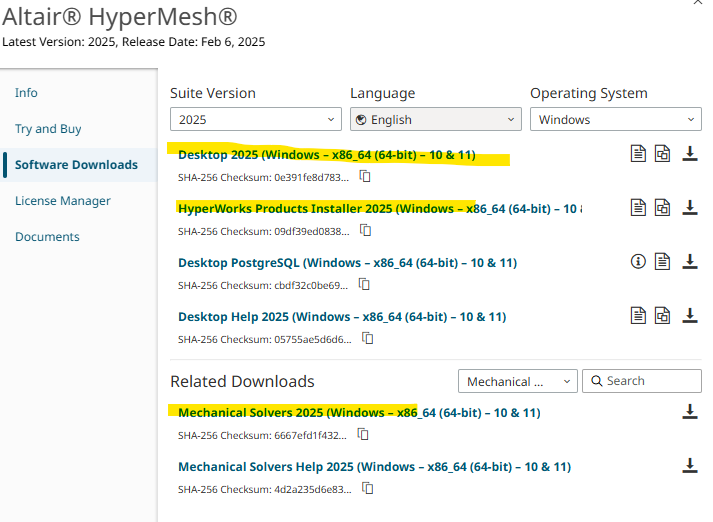Copy Mechanical Solvers Help 2025 checksum
This screenshot has width=713, height=522.
(x=367, y=488)
